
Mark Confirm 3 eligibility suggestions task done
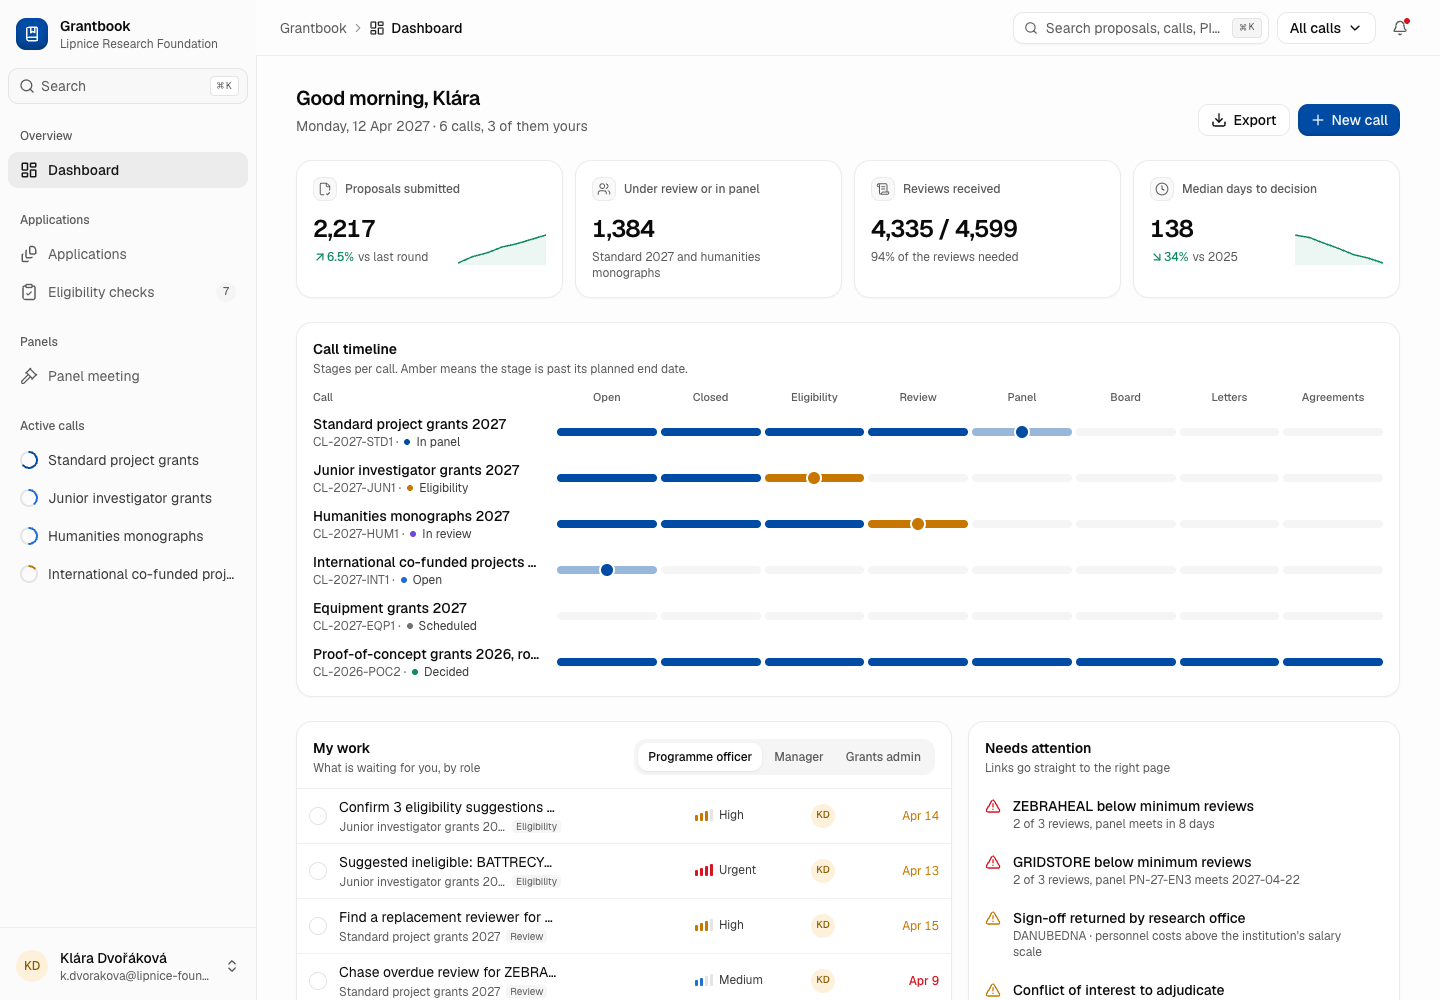[318, 816]
